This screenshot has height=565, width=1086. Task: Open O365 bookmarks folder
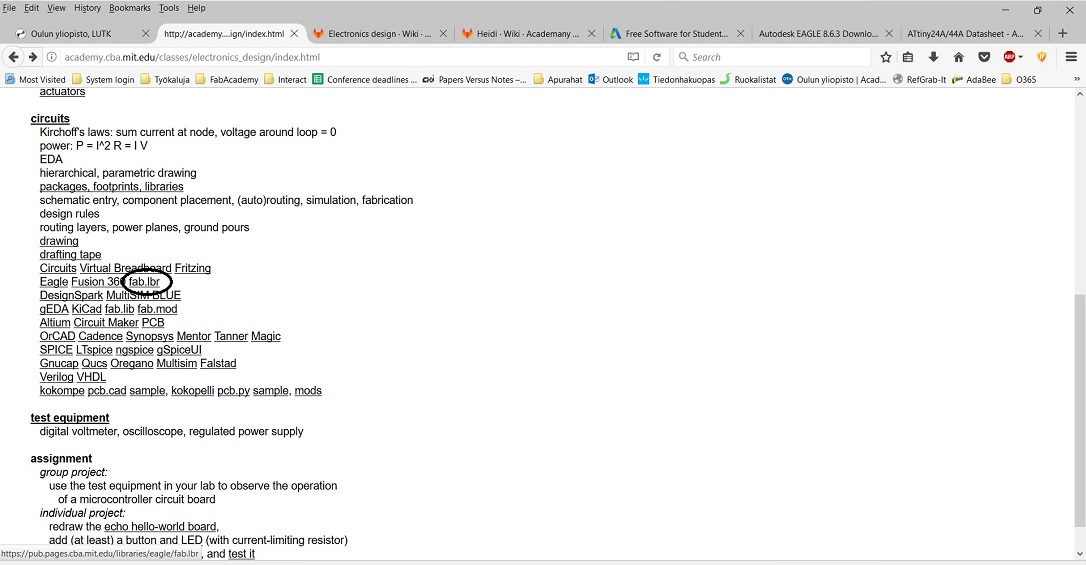click(x=1019, y=80)
